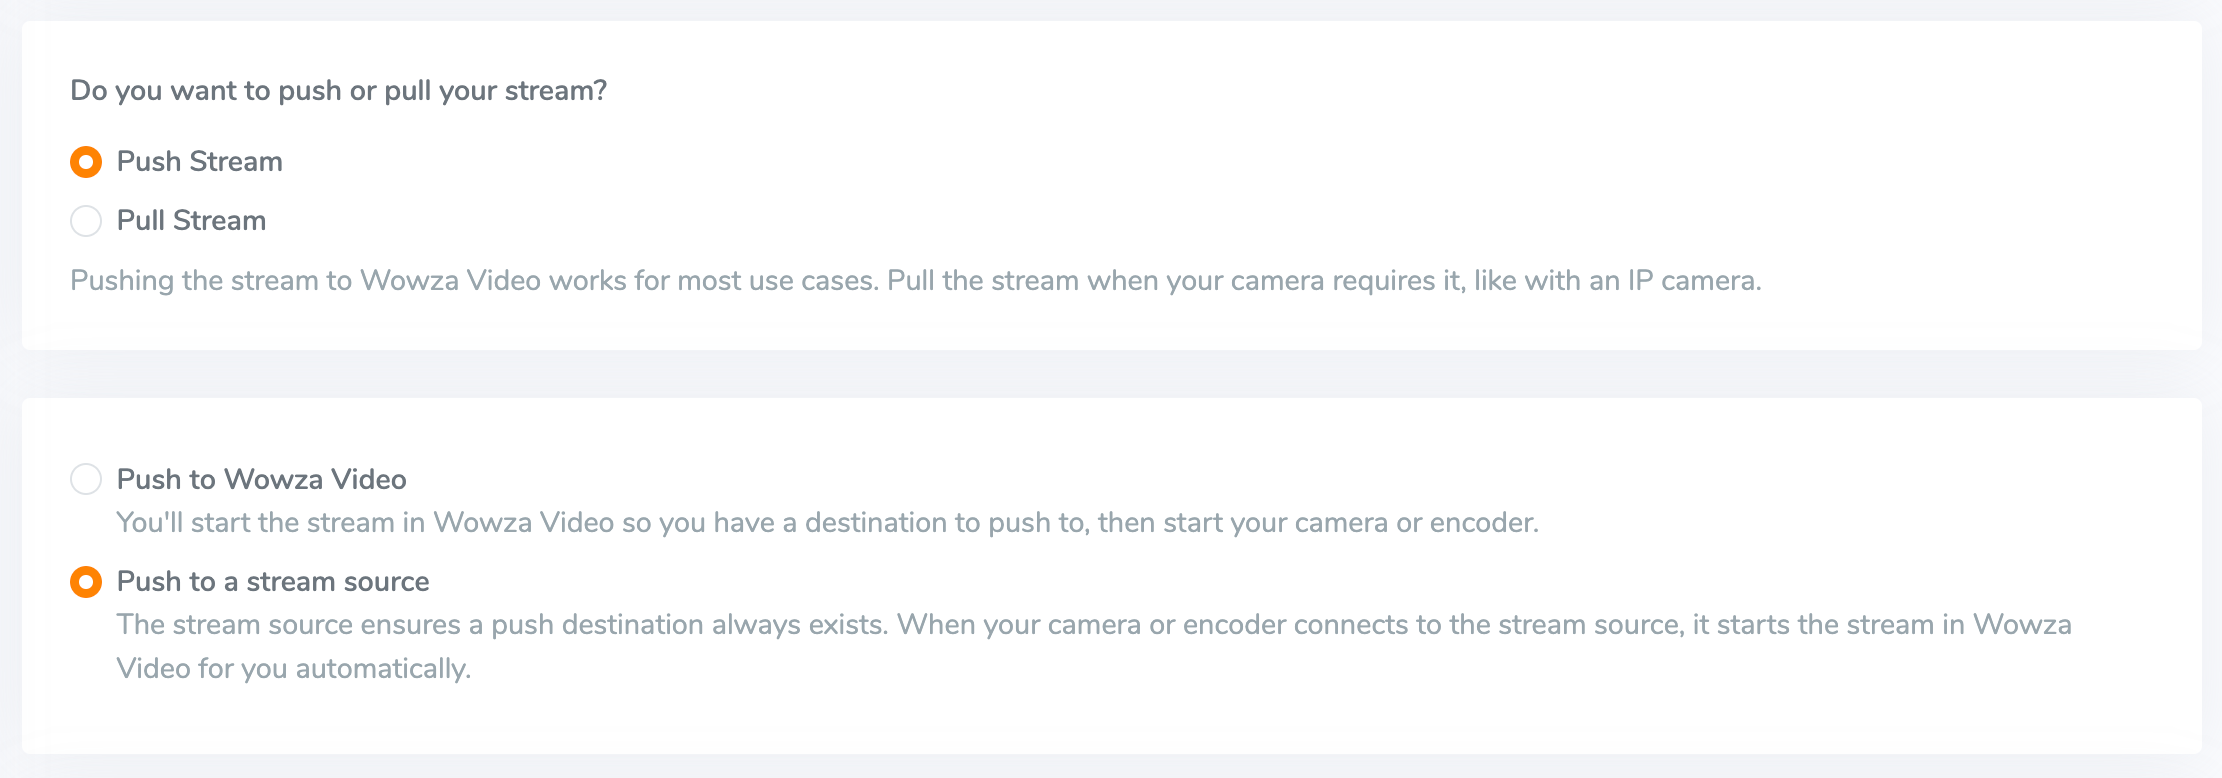Select the Pull Stream radio button
The height and width of the screenshot is (778, 2222).
click(86, 221)
